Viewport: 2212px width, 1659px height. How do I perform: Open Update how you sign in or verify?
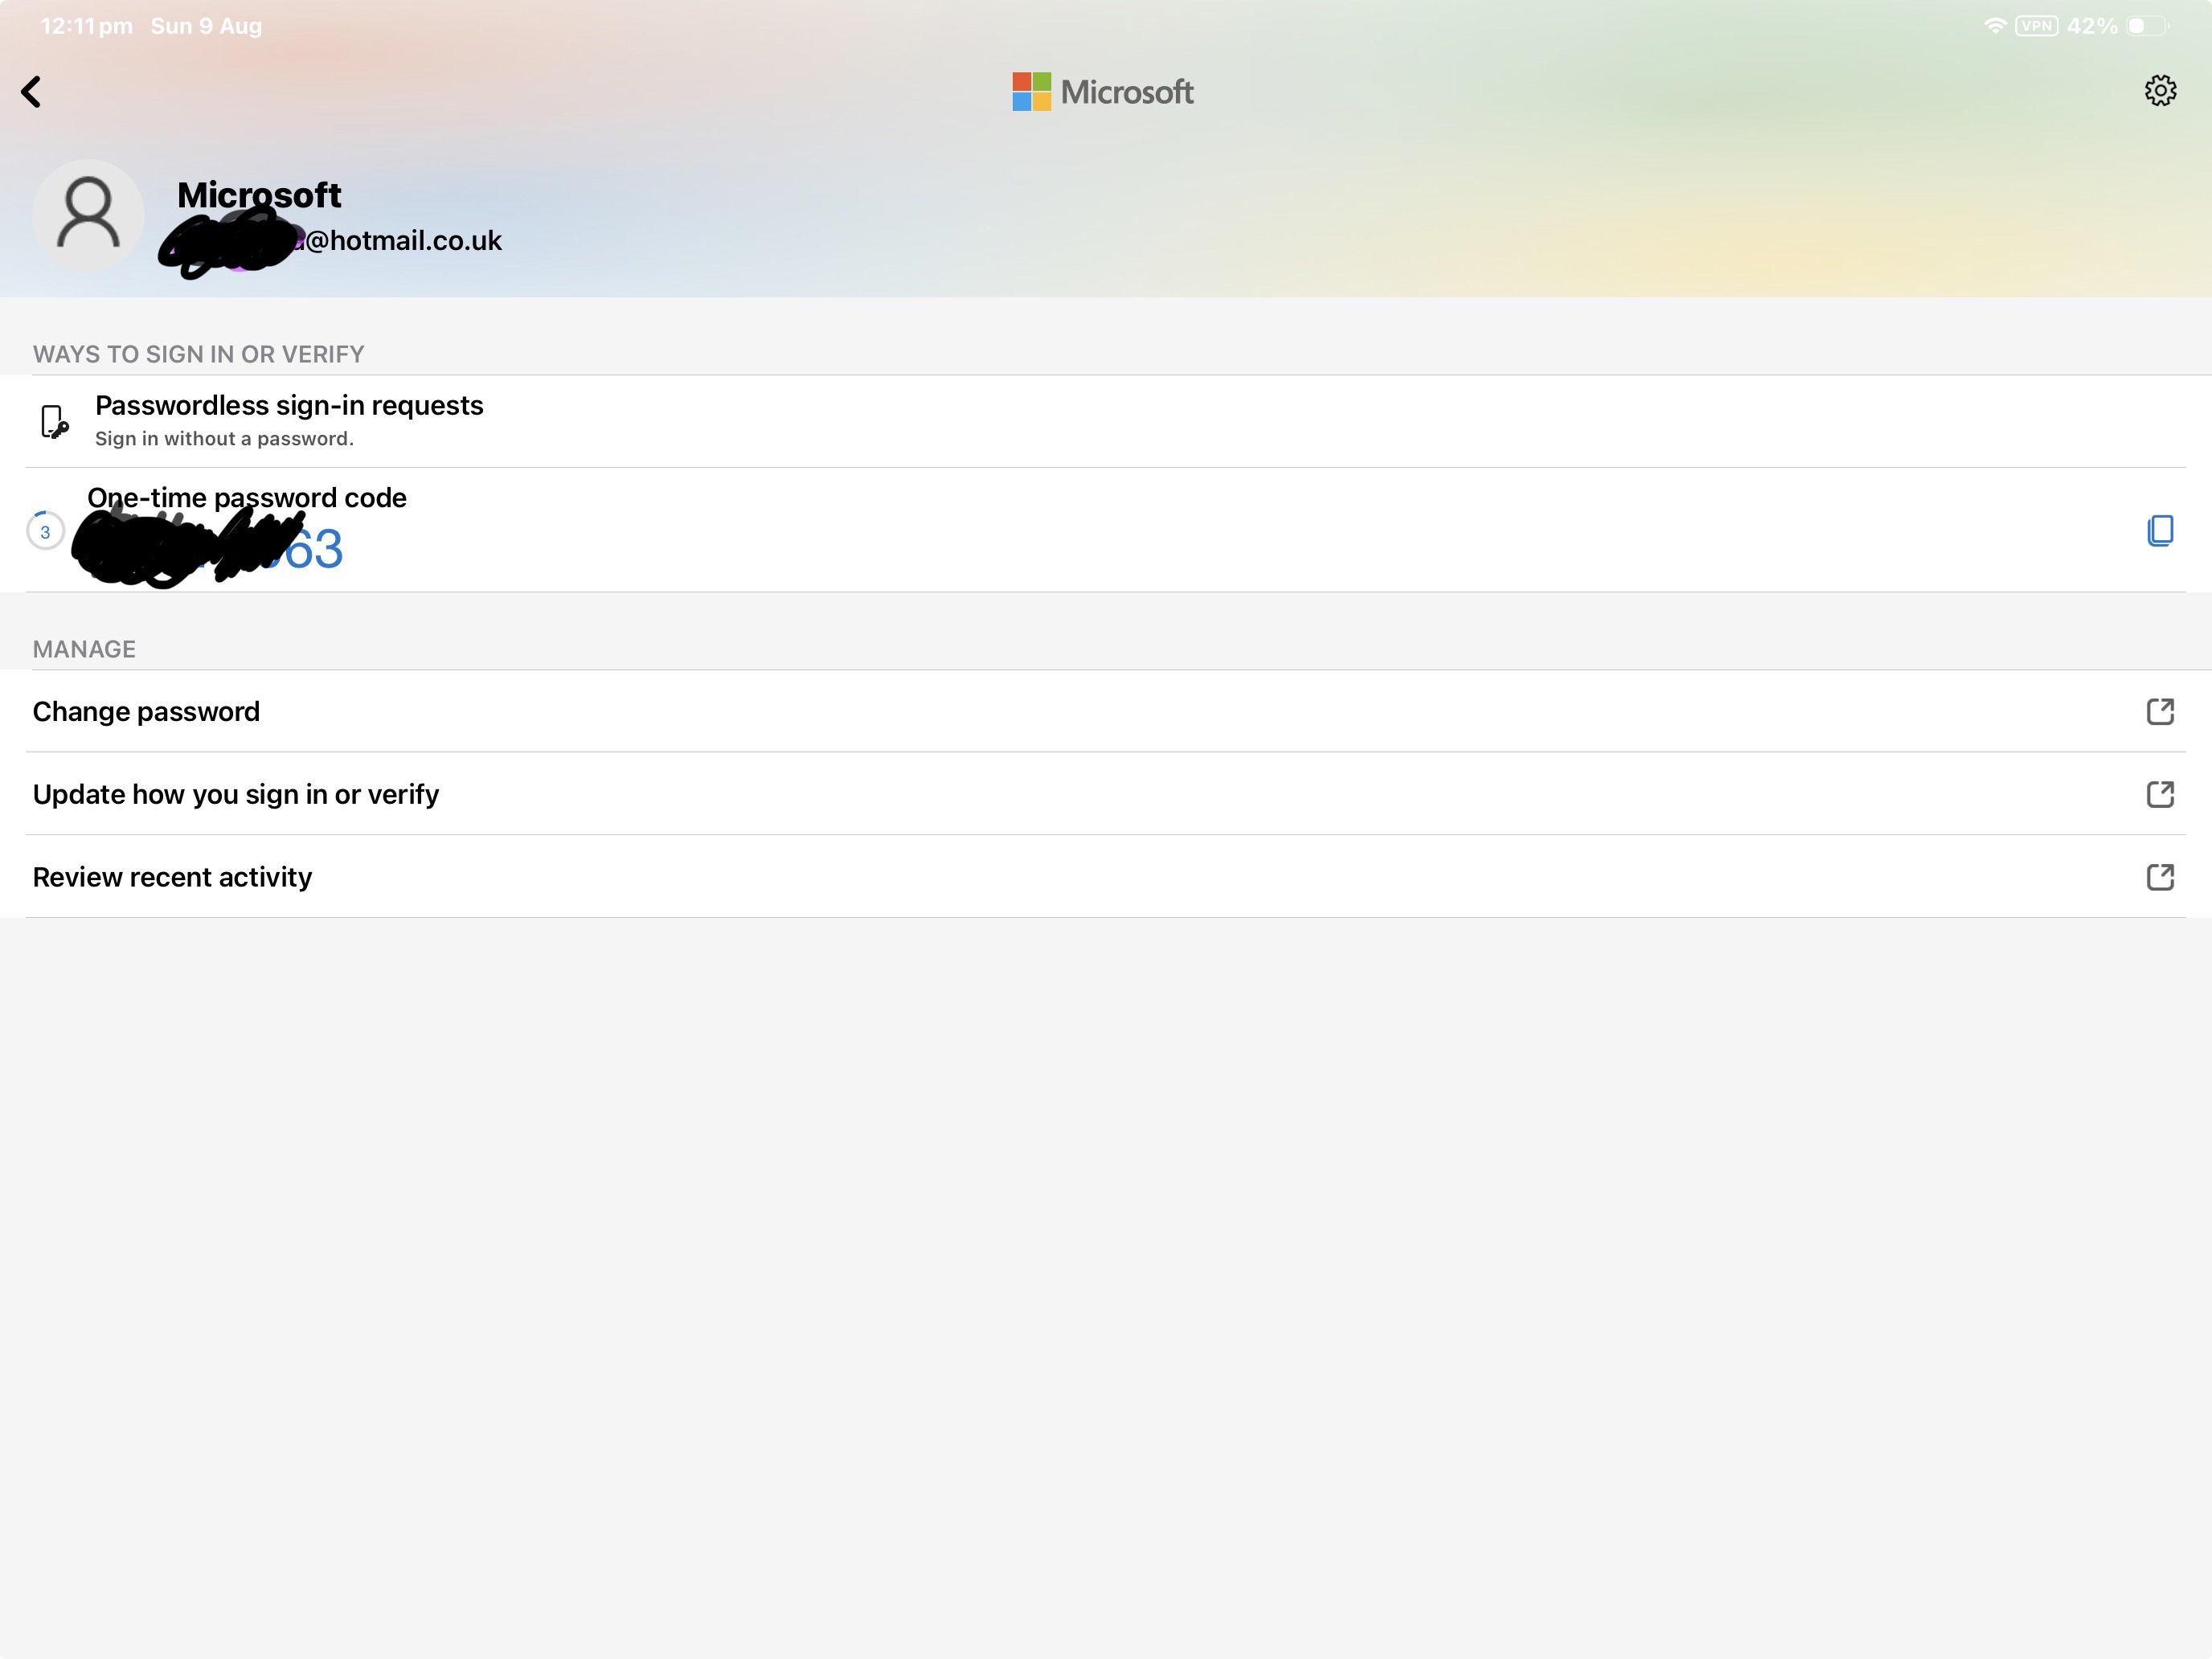[x=1106, y=794]
